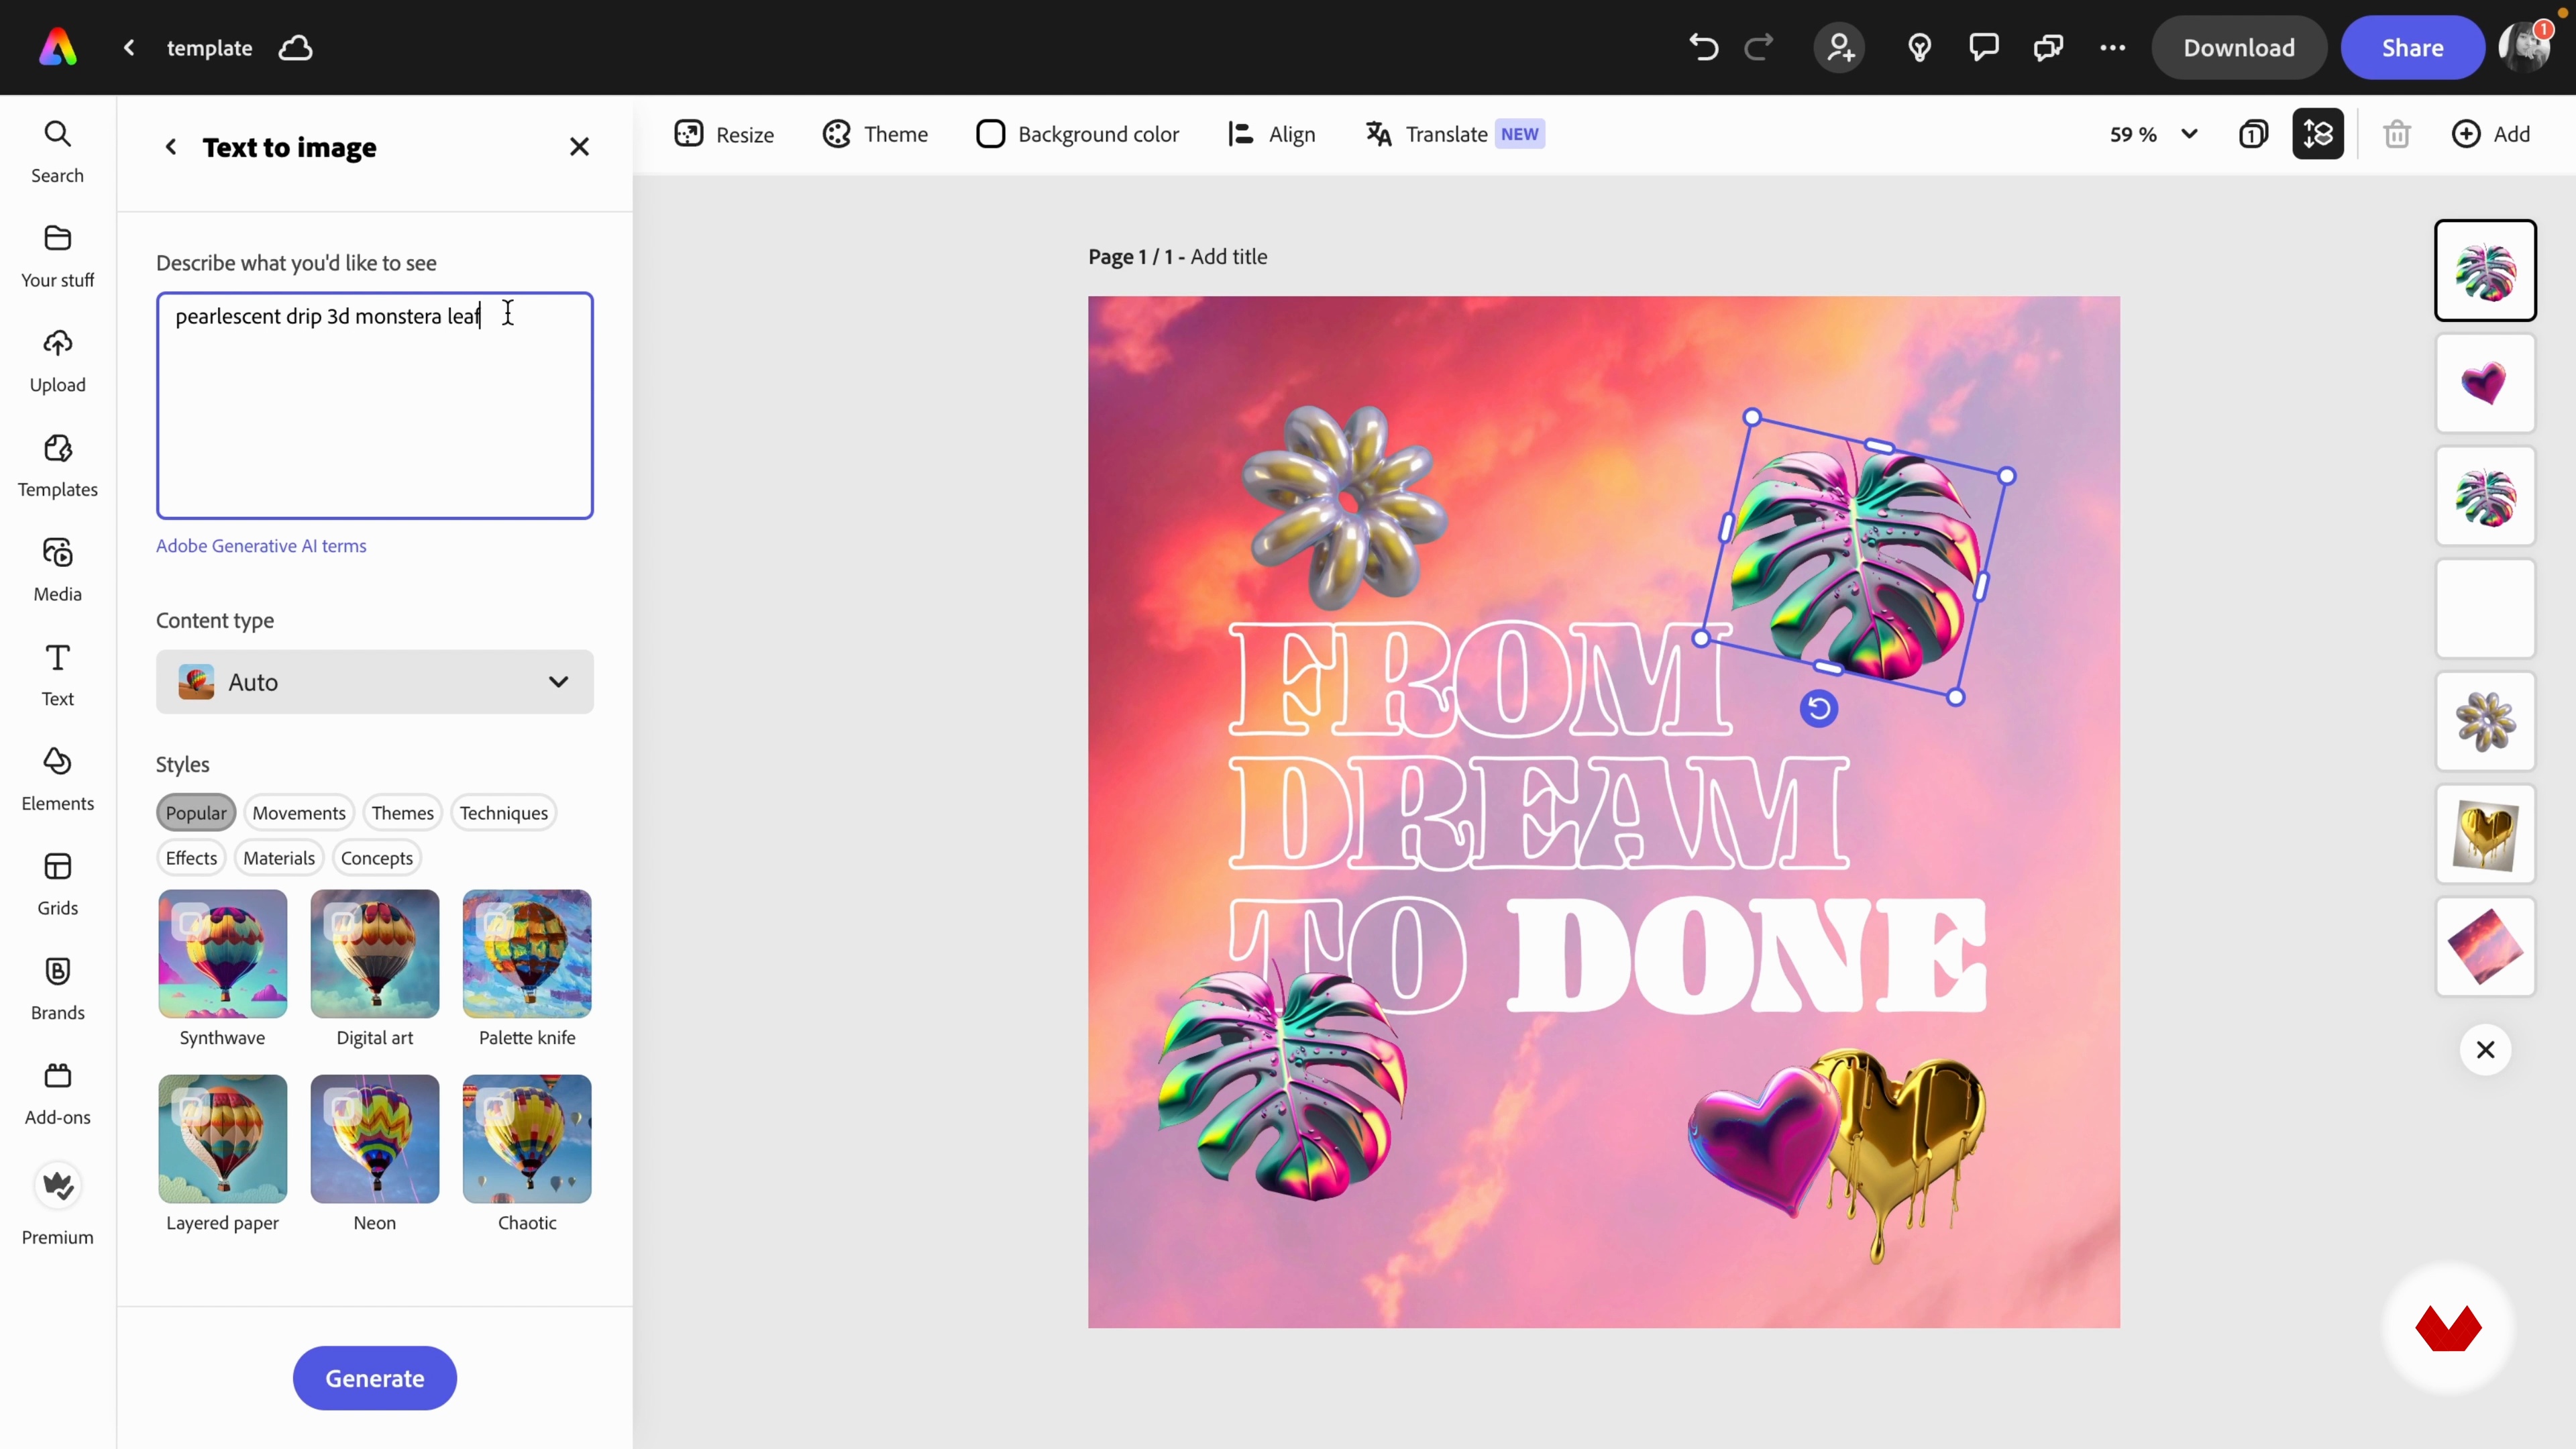
Task: Open Search in the left sidebar
Action: pos(57,152)
